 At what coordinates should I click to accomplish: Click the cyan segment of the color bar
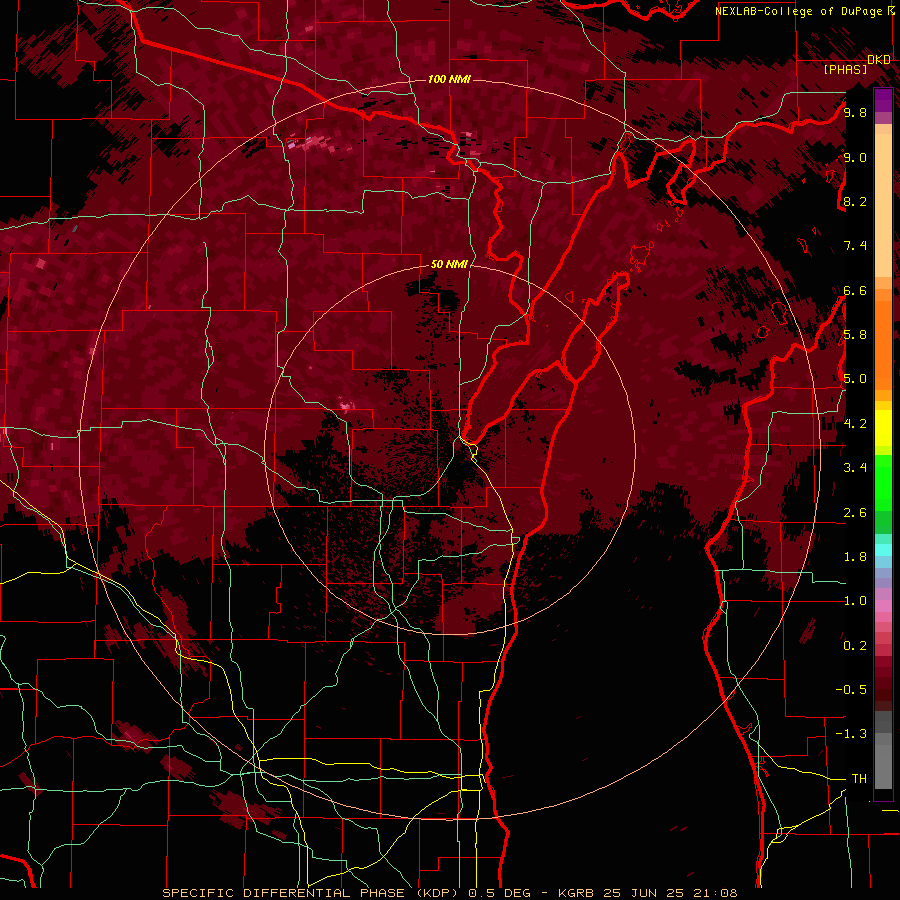coord(883,550)
